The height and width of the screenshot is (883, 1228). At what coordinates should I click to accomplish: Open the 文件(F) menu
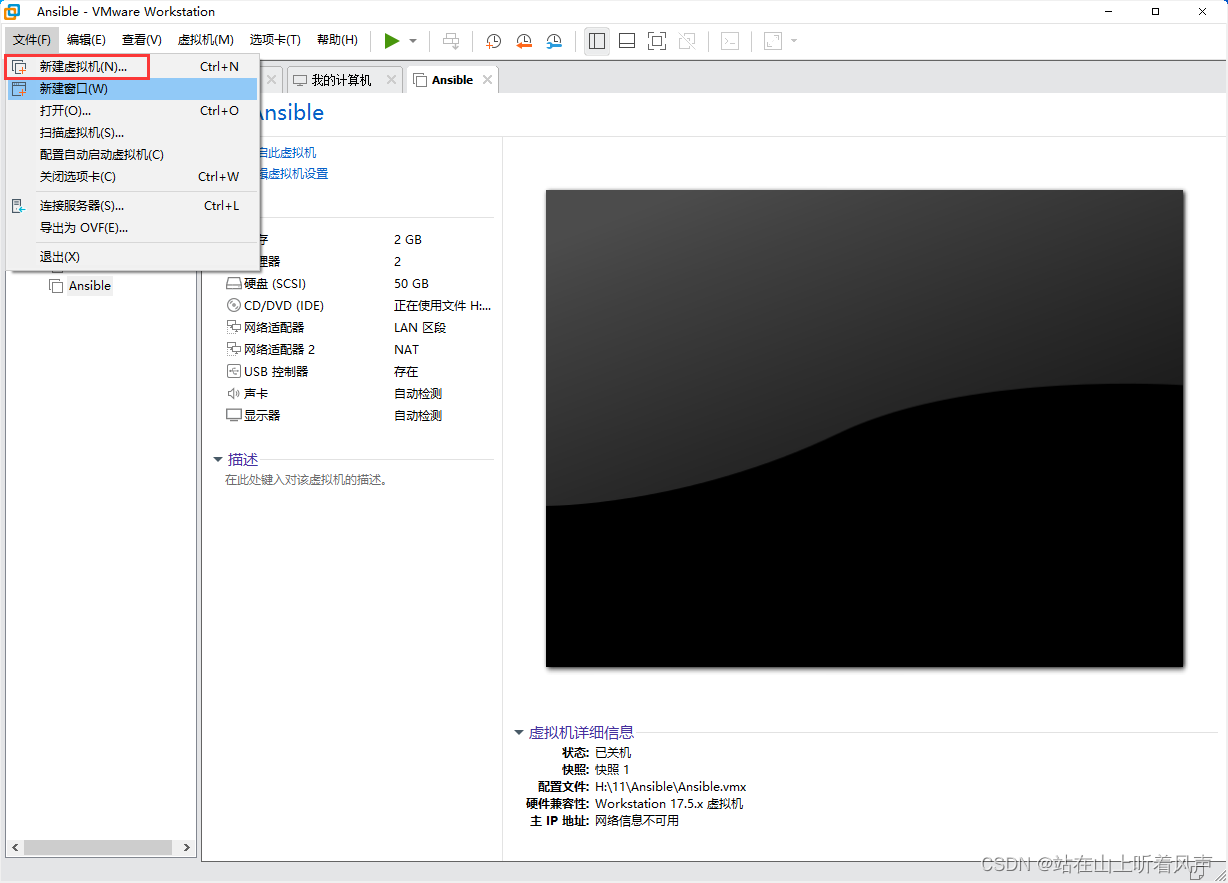(x=32, y=40)
